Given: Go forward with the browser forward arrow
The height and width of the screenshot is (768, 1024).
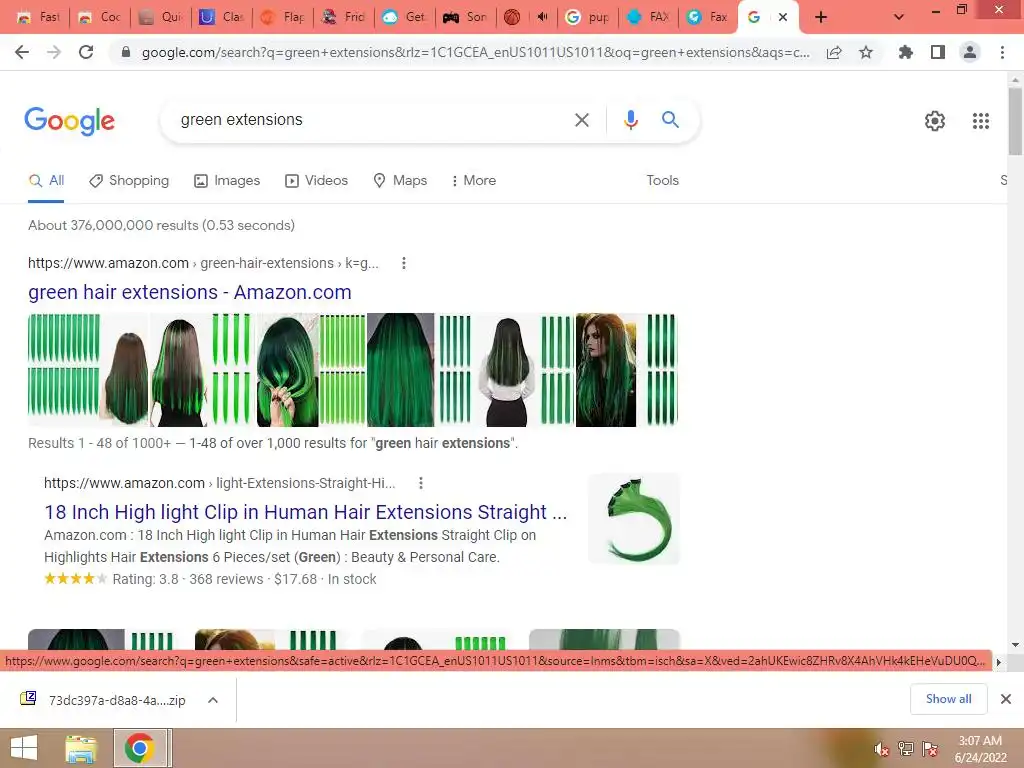Looking at the screenshot, I should (54, 52).
